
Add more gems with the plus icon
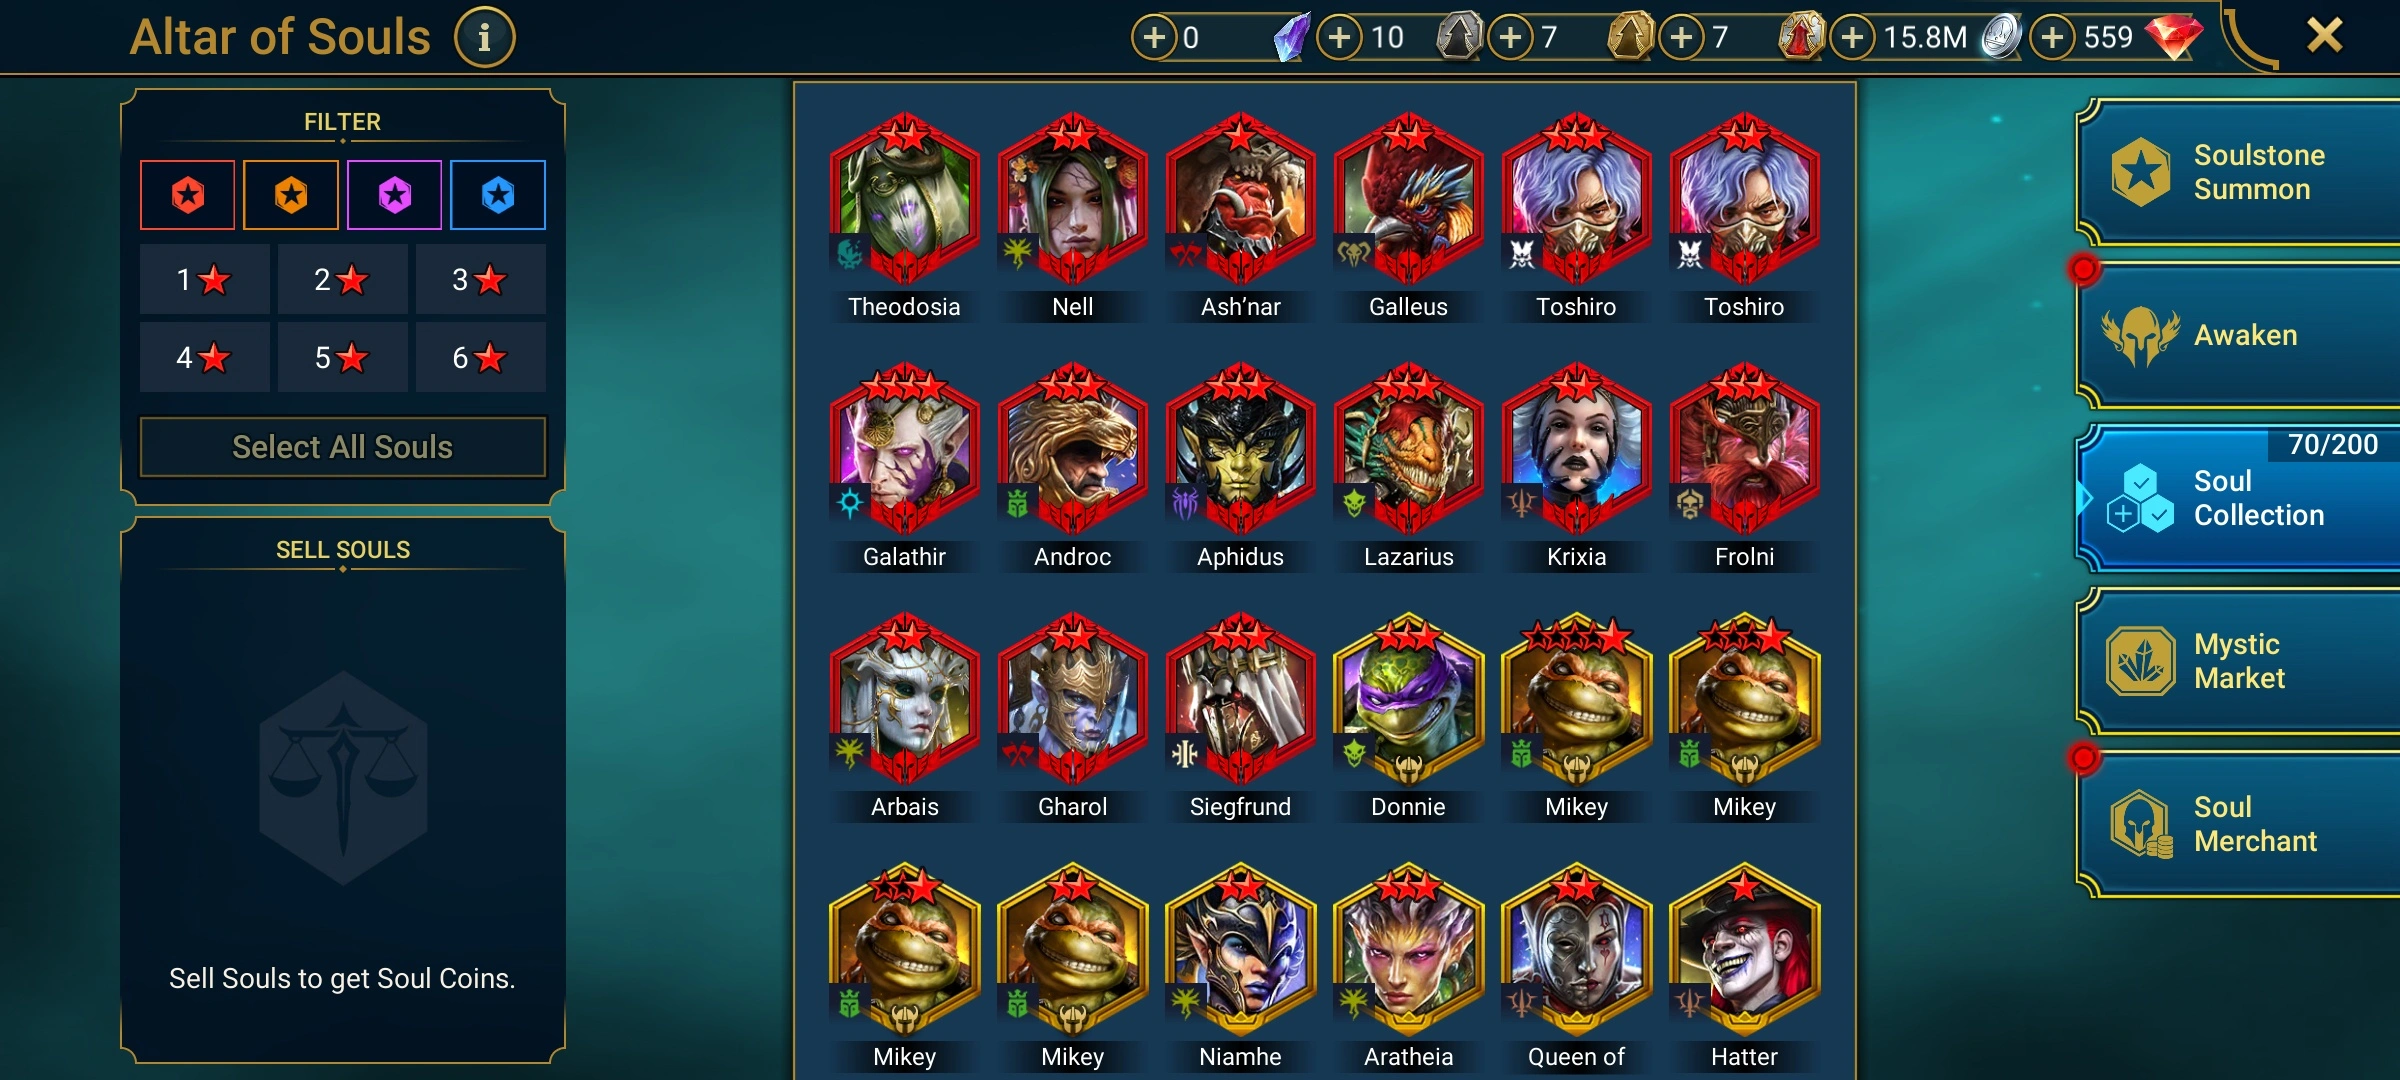[x=2053, y=38]
